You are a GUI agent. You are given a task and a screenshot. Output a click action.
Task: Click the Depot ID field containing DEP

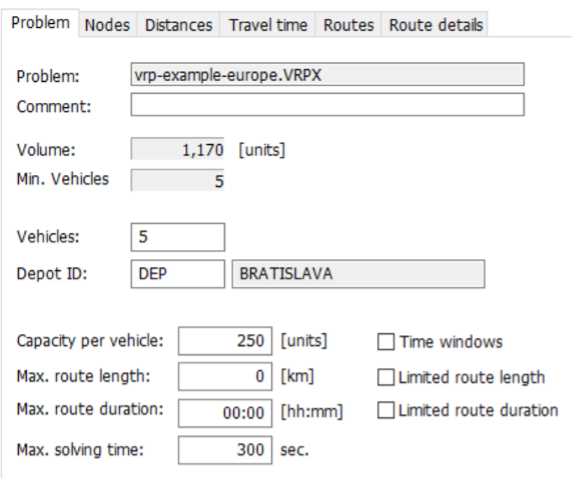tap(178, 274)
